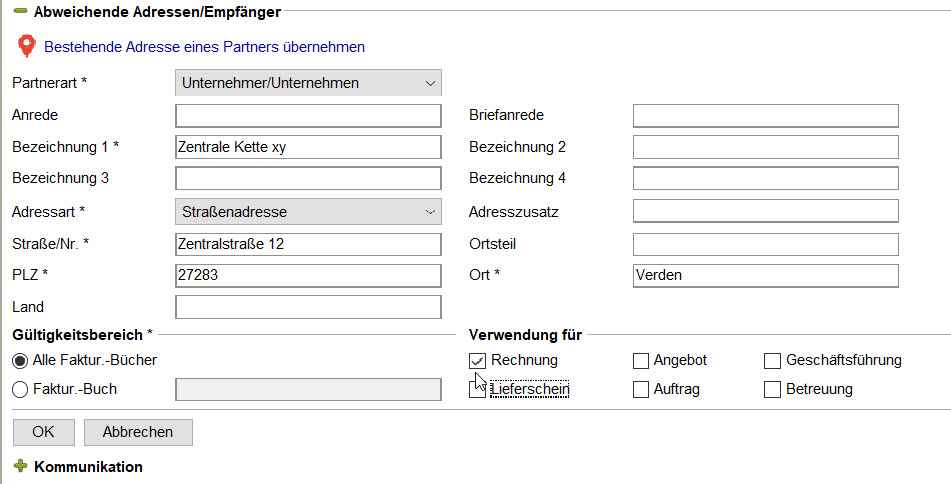Confirm with the OK button
Viewport: 951px width, 484px height.
(44, 432)
